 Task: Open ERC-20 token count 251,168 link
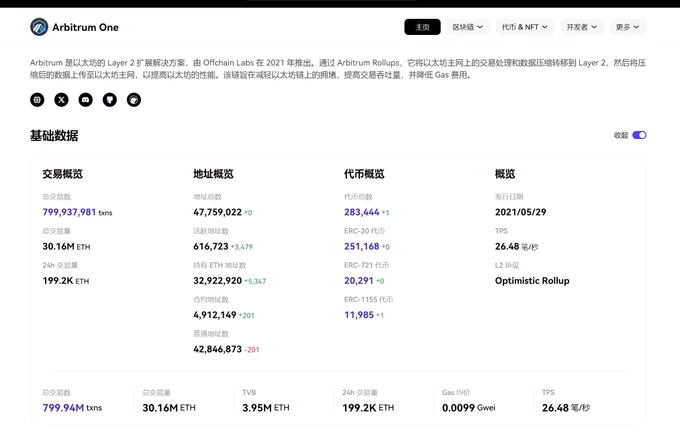tap(362, 246)
